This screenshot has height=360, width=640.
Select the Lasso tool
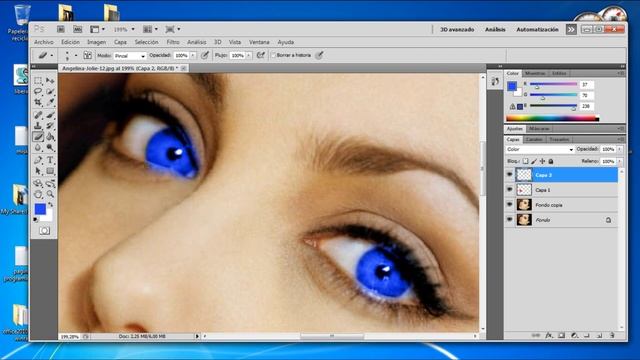tap(38, 91)
